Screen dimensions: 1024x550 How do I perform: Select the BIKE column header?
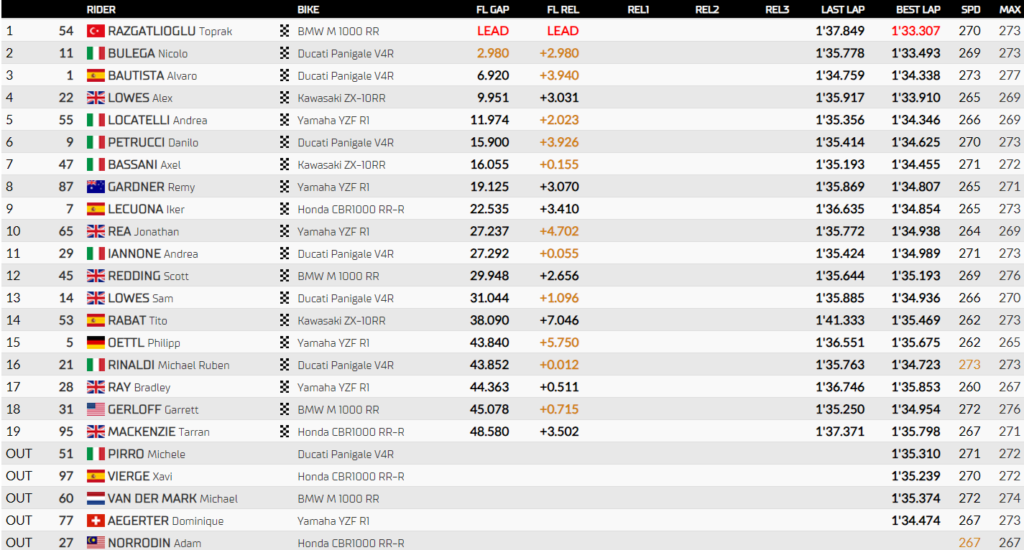point(309,9)
